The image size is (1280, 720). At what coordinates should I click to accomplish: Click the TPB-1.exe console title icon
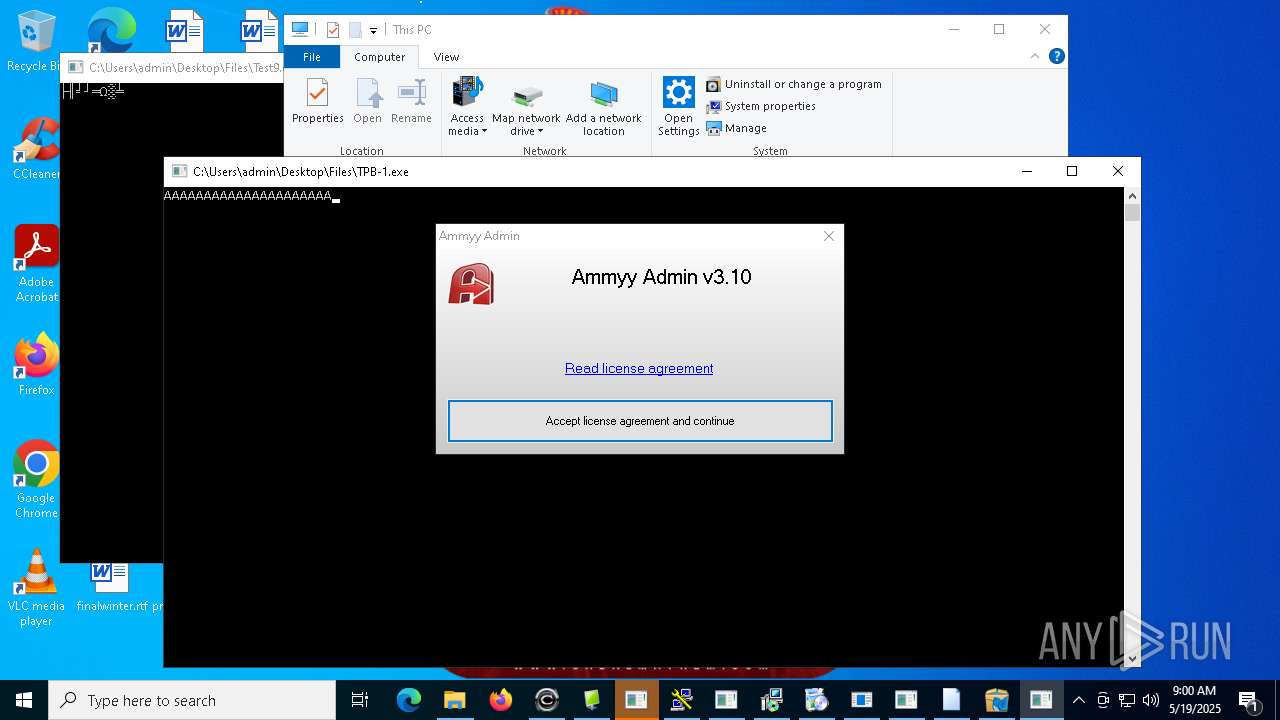point(179,171)
